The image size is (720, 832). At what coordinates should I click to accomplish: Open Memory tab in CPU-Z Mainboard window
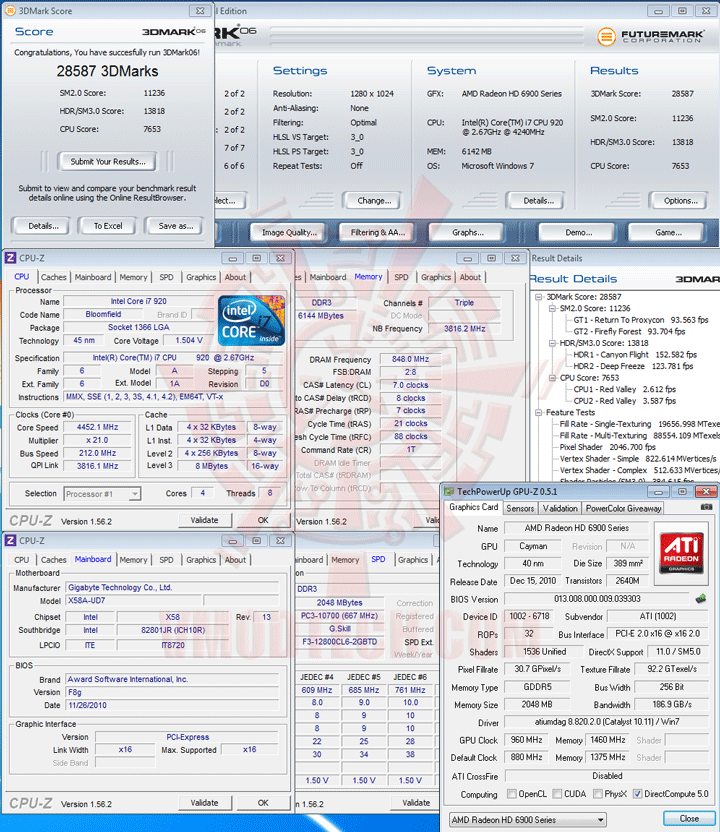[x=133, y=560]
